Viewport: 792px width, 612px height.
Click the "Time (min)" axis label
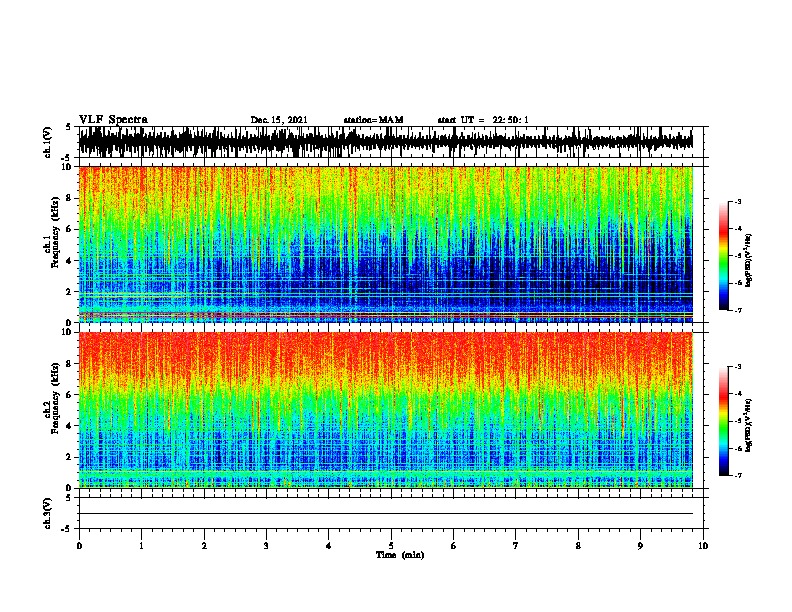(400, 555)
